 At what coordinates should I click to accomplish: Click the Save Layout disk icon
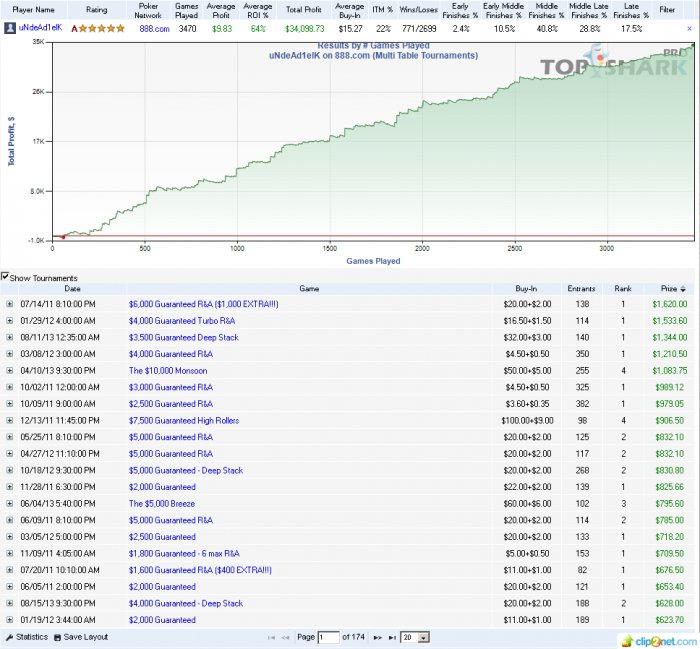pos(60,637)
